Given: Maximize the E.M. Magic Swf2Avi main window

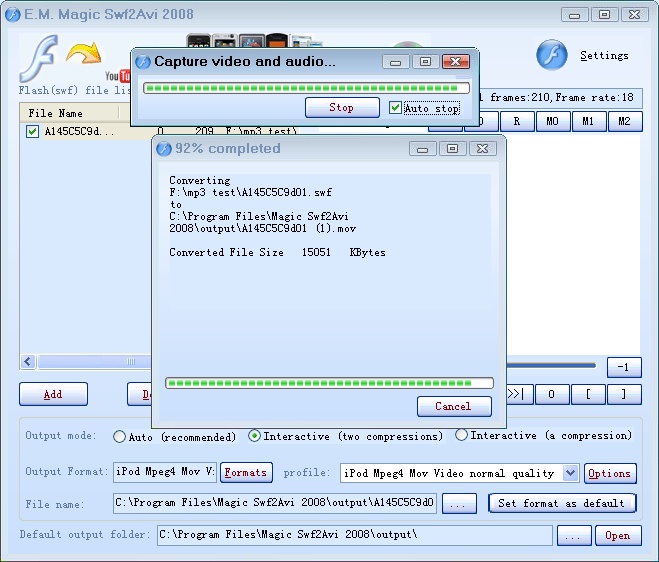Looking at the screenshot, I should [604, 15].
